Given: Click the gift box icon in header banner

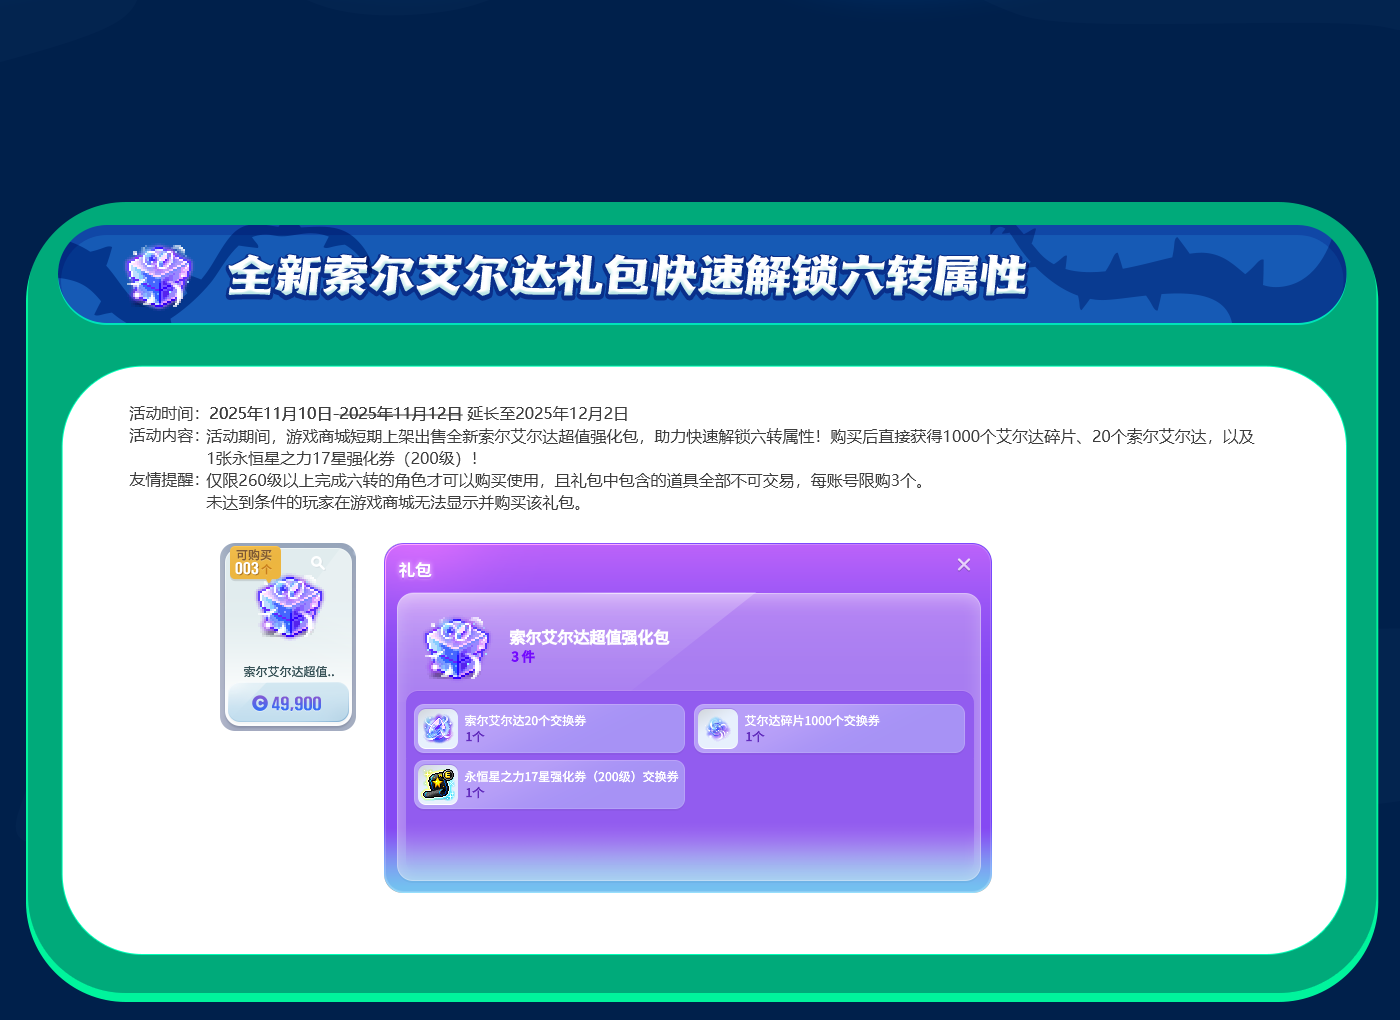Looking at the screenshot, I should pyautogui.click(x=158, y=276).
